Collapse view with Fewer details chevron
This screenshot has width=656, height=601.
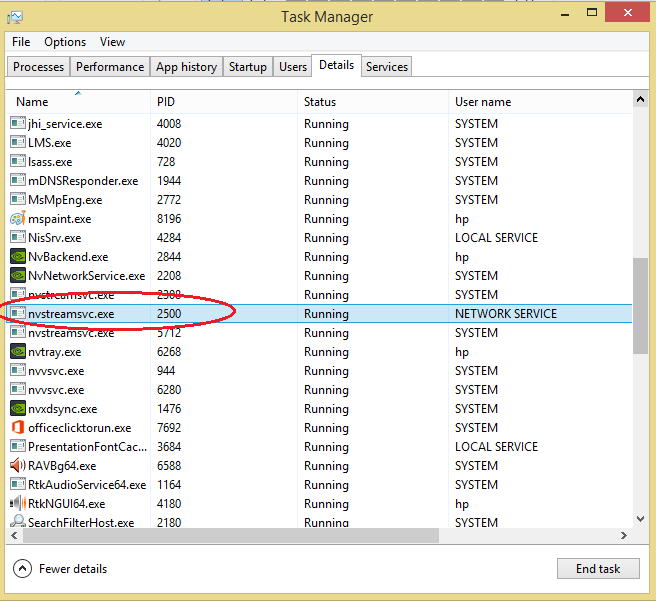tap(22, 569)
